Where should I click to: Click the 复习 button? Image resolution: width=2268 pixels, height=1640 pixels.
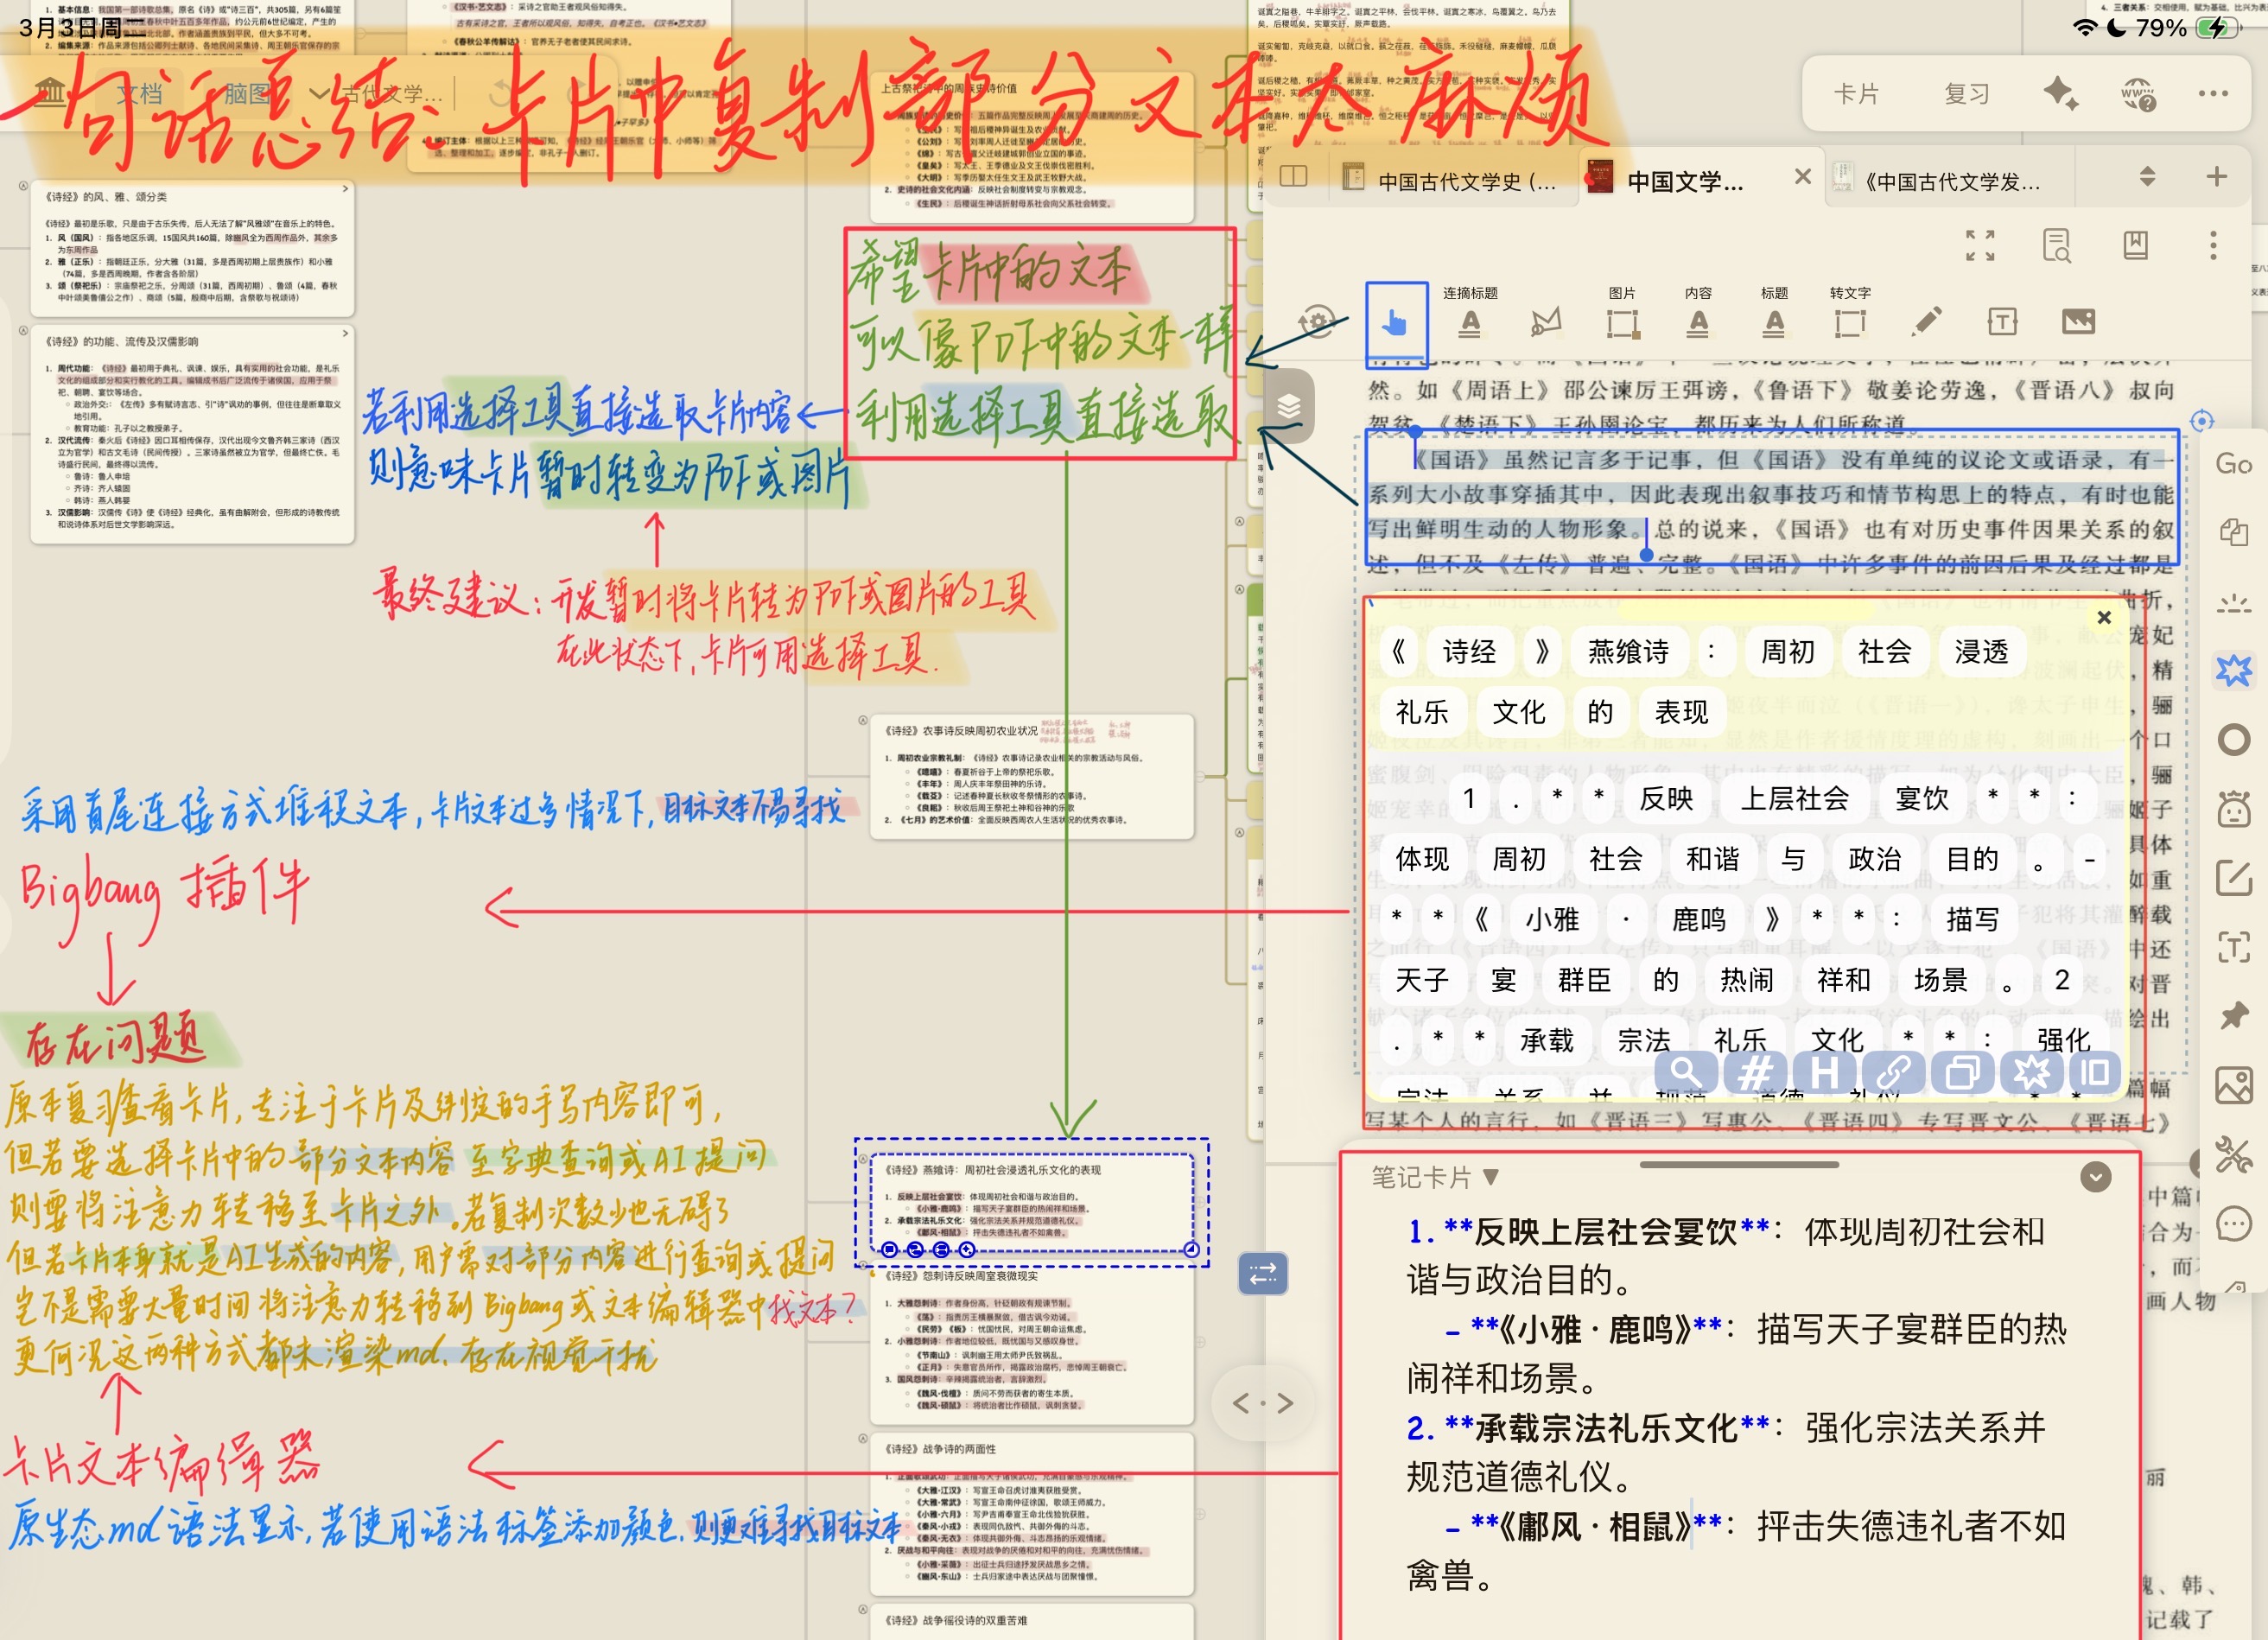click(x=1966, y=94)
